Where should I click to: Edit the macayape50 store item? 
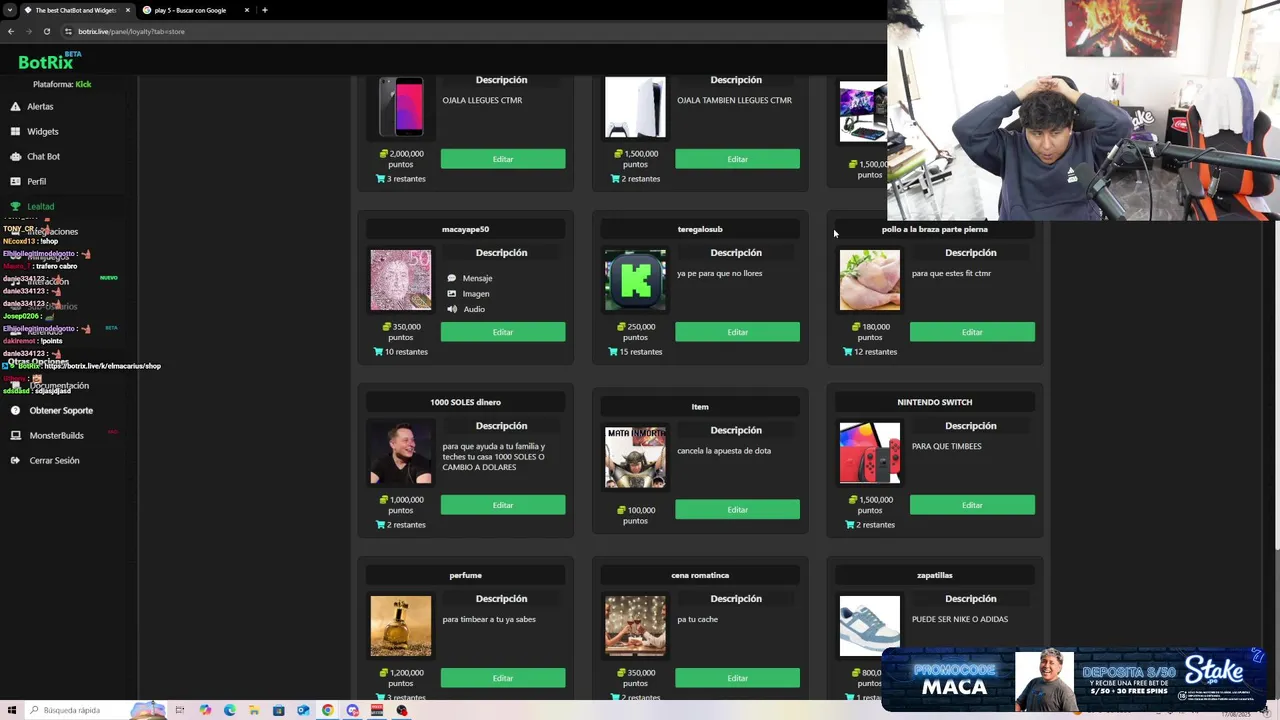coord(503,332)
